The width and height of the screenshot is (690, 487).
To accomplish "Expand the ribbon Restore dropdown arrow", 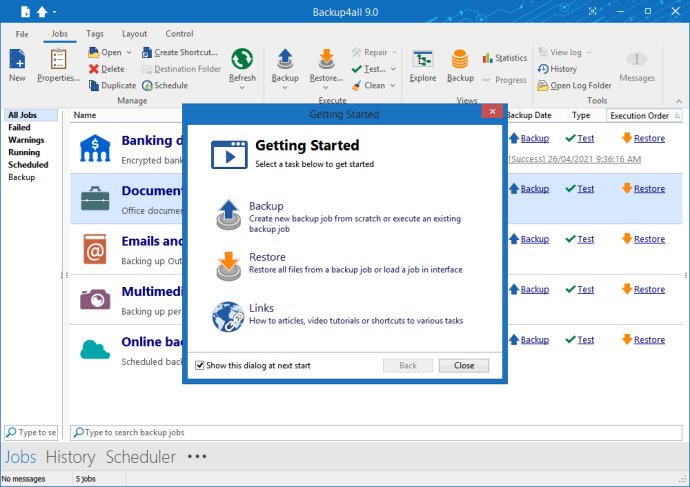I will click(326, 88).
